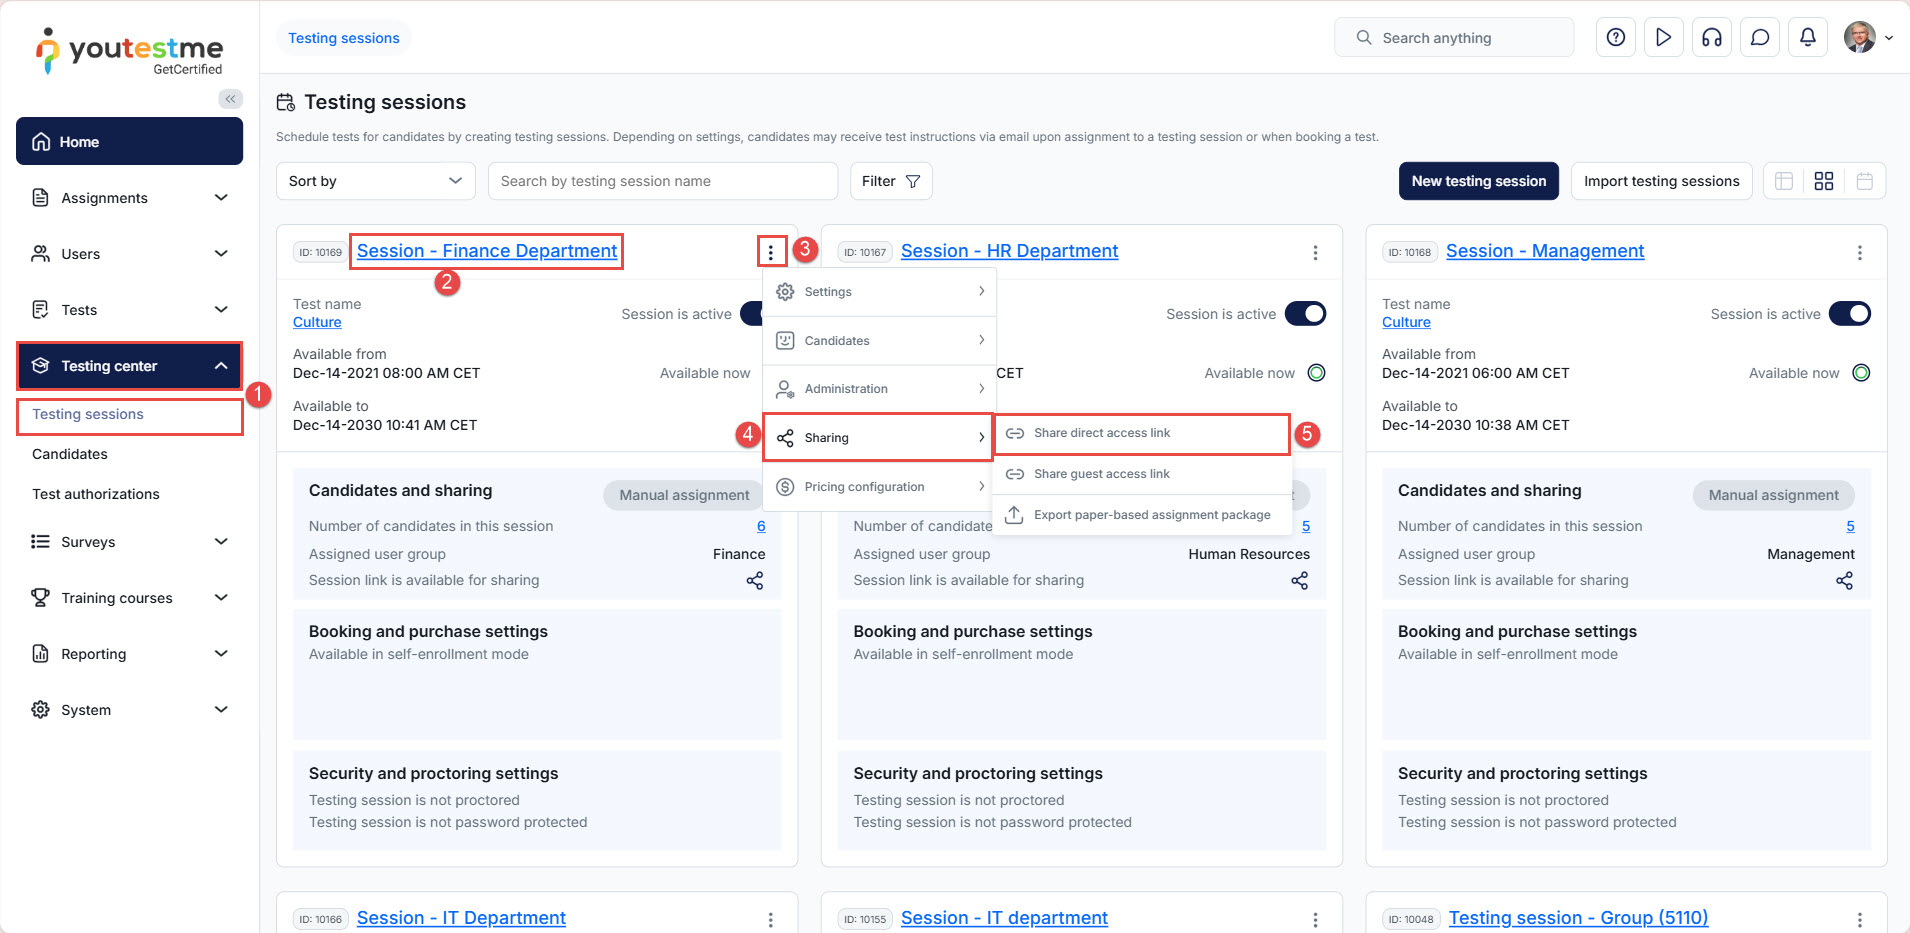The image size is (1910, 933).
Task: Expand the Assignments sidebar section
Action: 130,198
